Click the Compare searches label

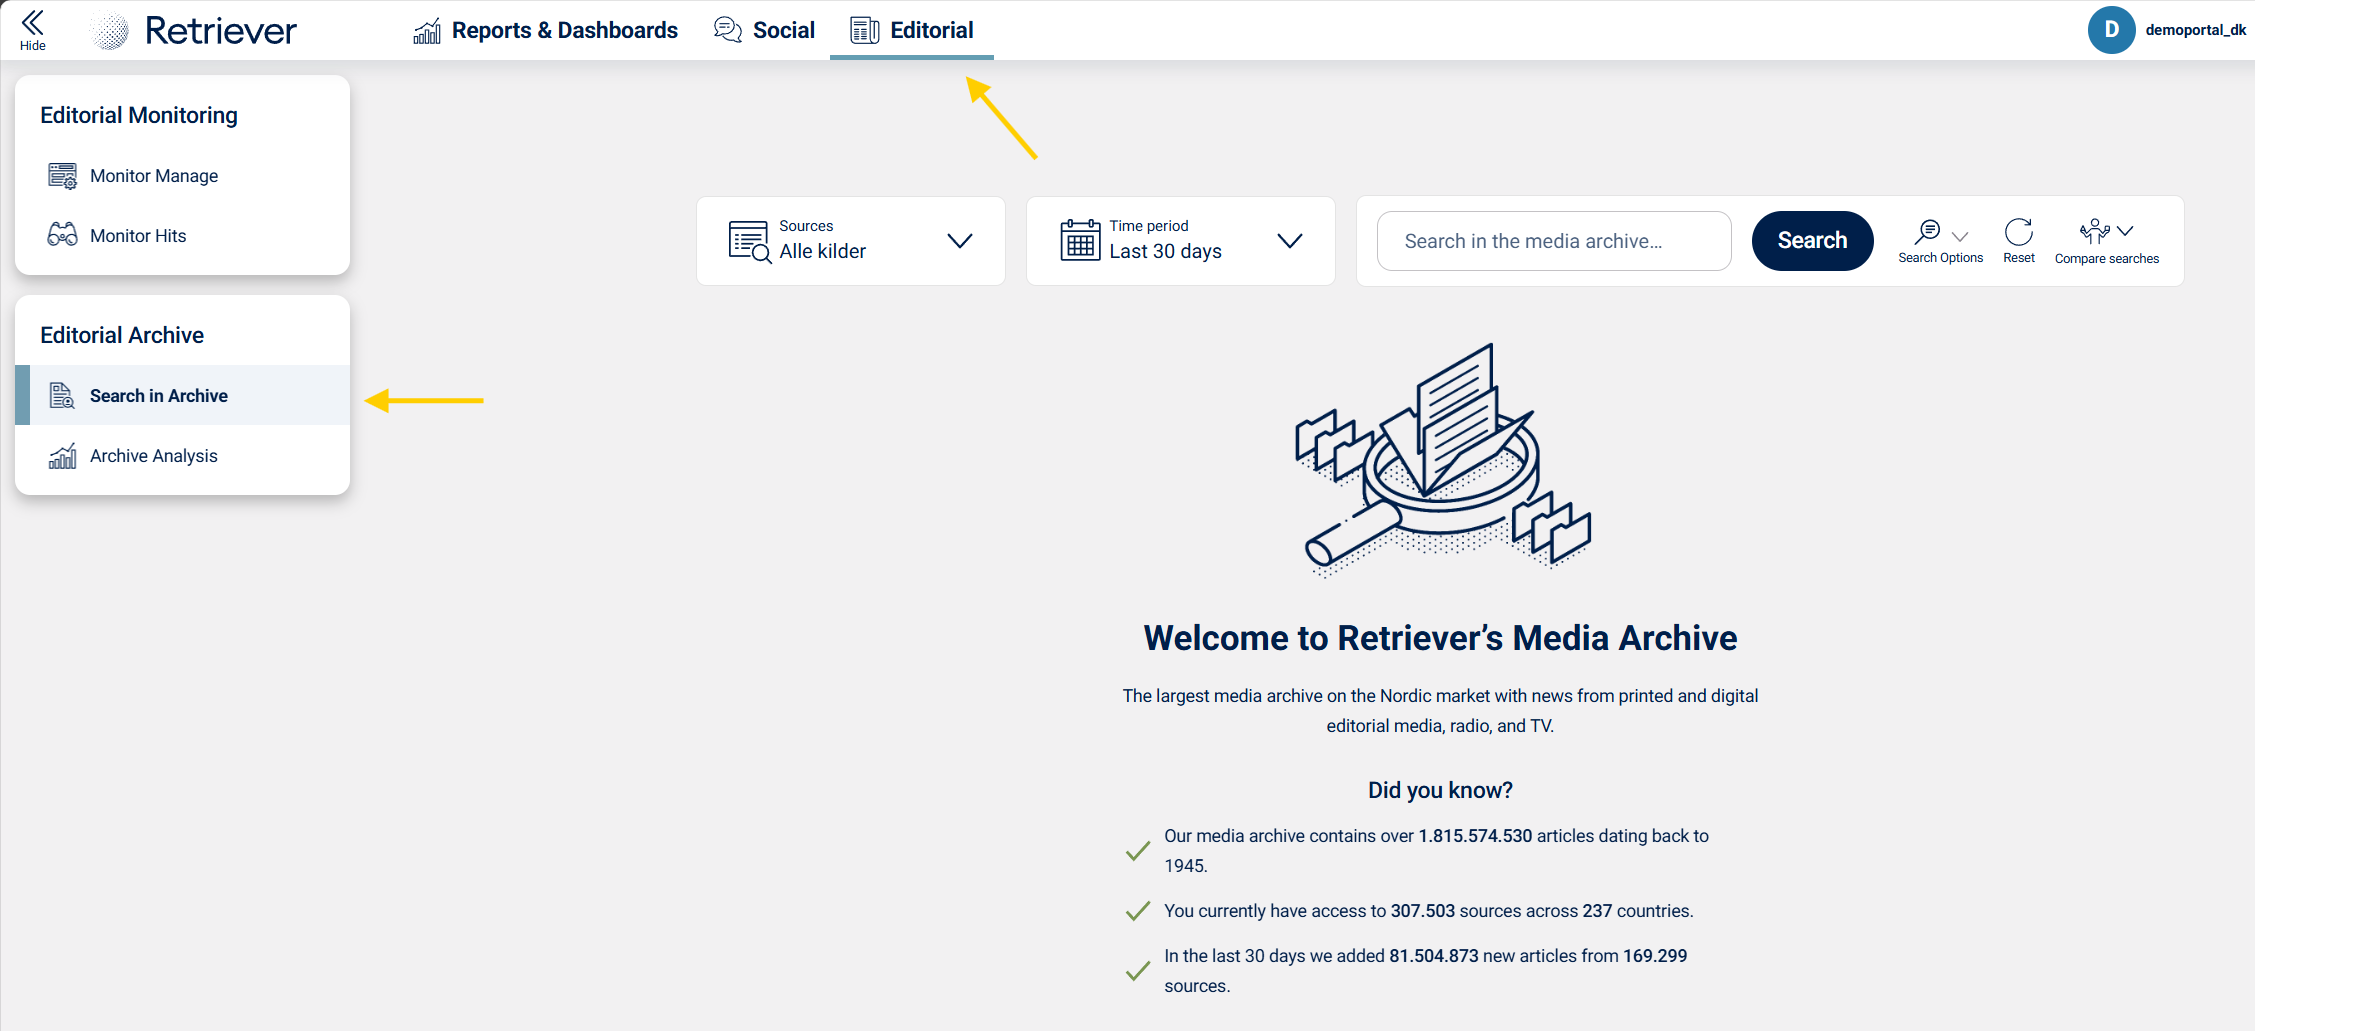tap(2107, 259)
